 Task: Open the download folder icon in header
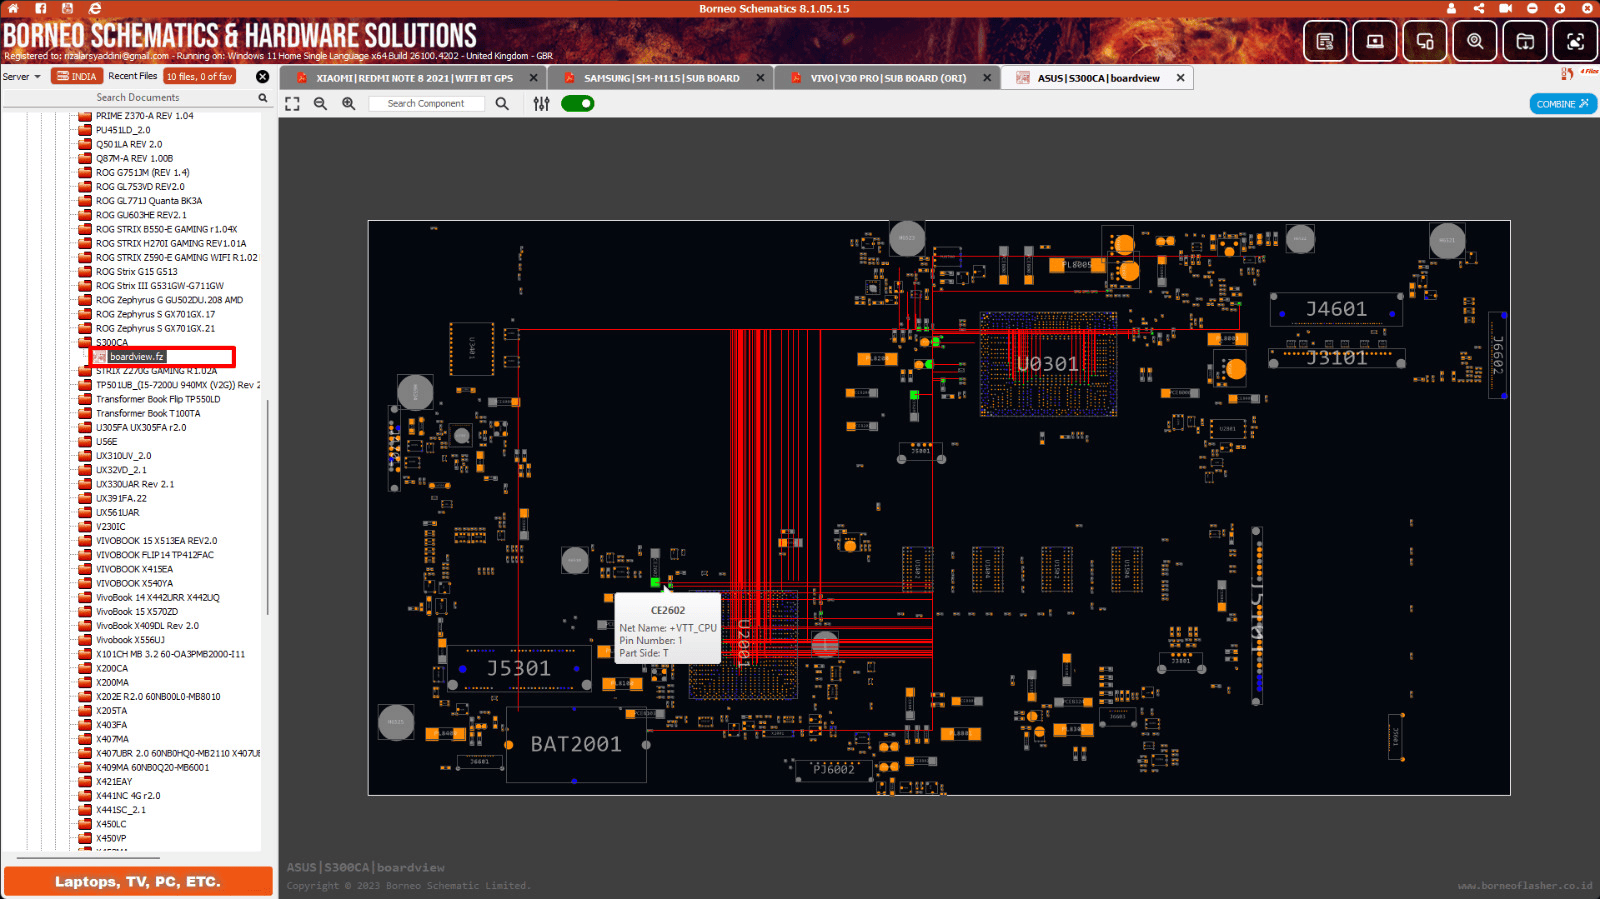[1525, 42]
